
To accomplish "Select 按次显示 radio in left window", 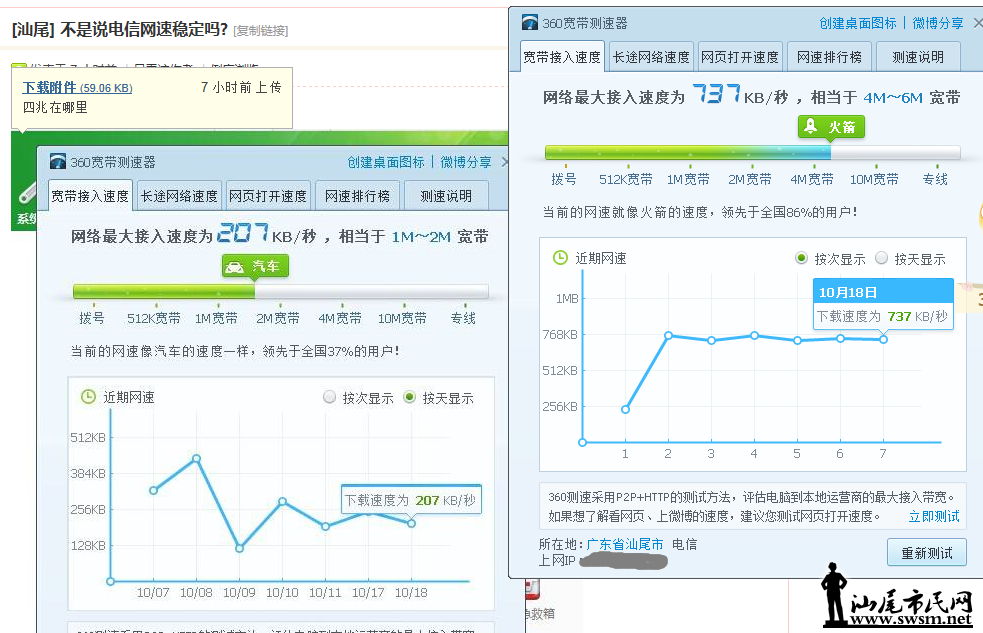I will (329, 397).
